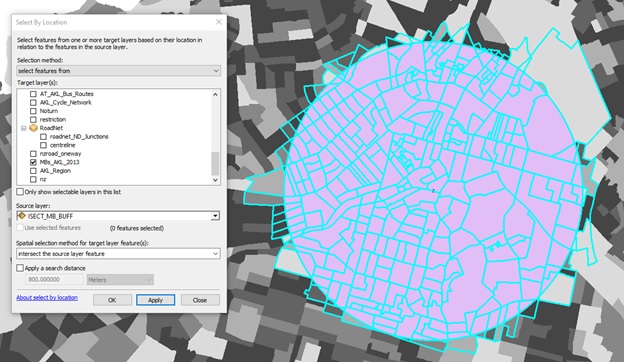Open the Selection method dropdown

pos(118,71)
